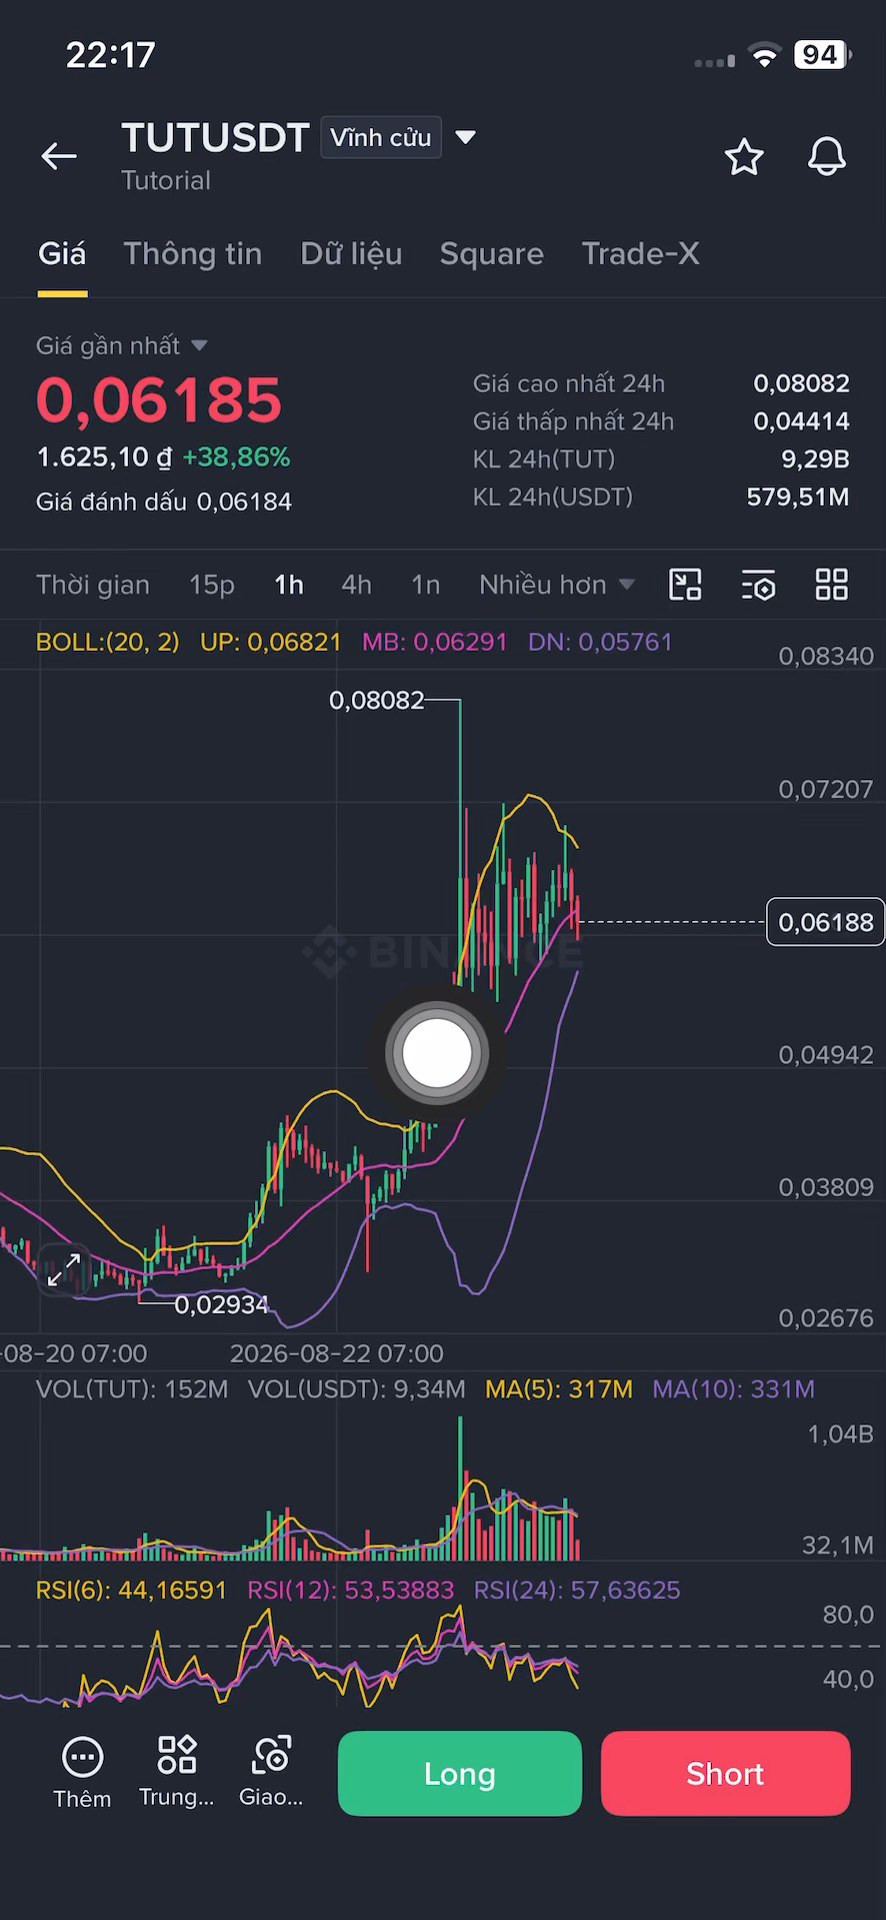Open chart indicator settings icon

click(759, 585)
